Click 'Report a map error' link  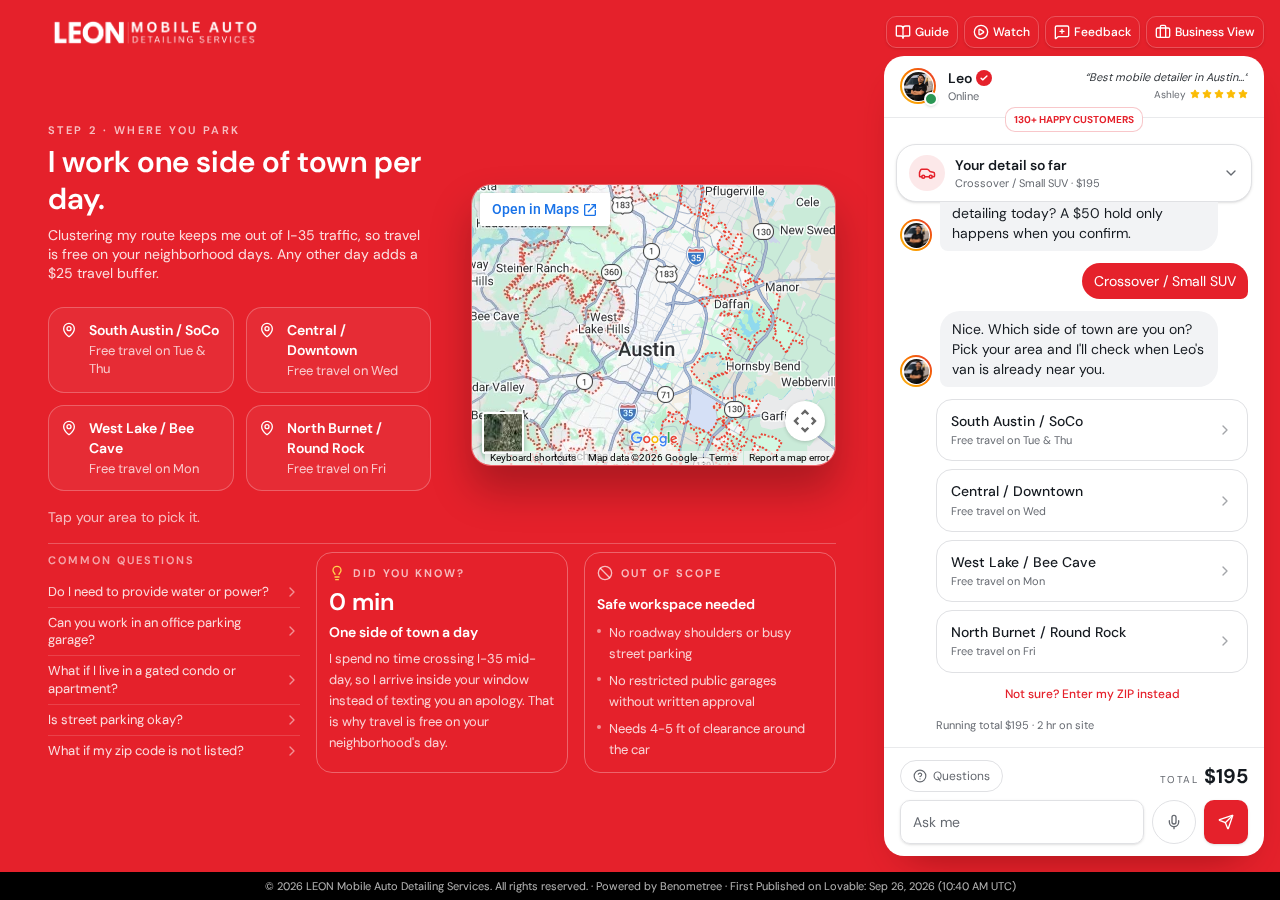click(x=789, y=458)
